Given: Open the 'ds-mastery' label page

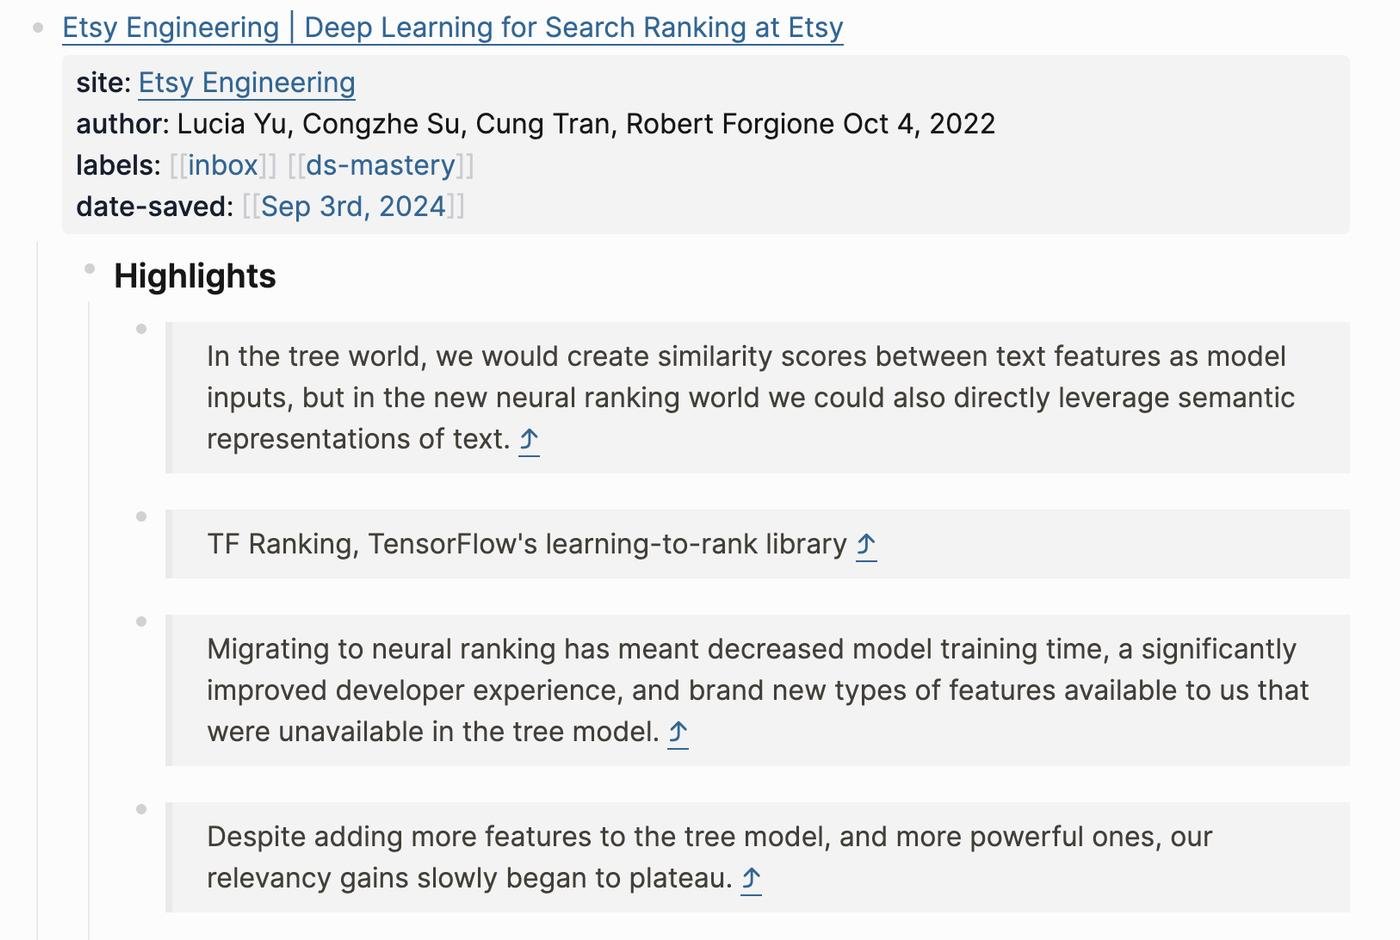Looking at the screenshot, I should point(380,165).
